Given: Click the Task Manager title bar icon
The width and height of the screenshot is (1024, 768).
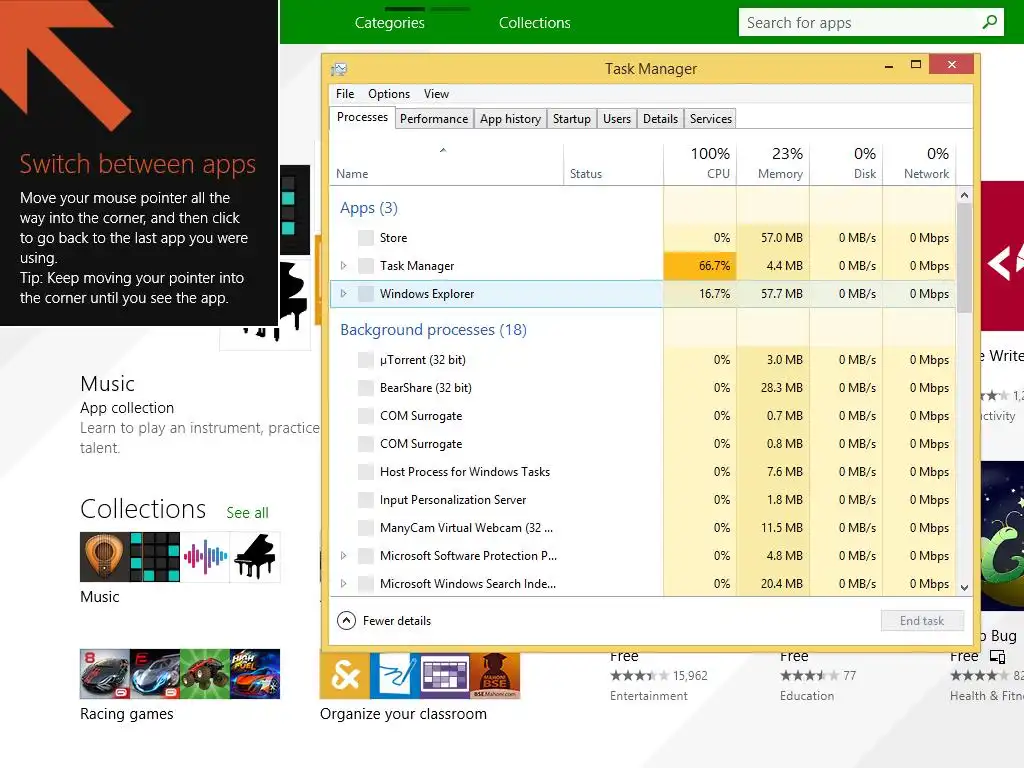Looking at the screenshot, I should [339, 69].
